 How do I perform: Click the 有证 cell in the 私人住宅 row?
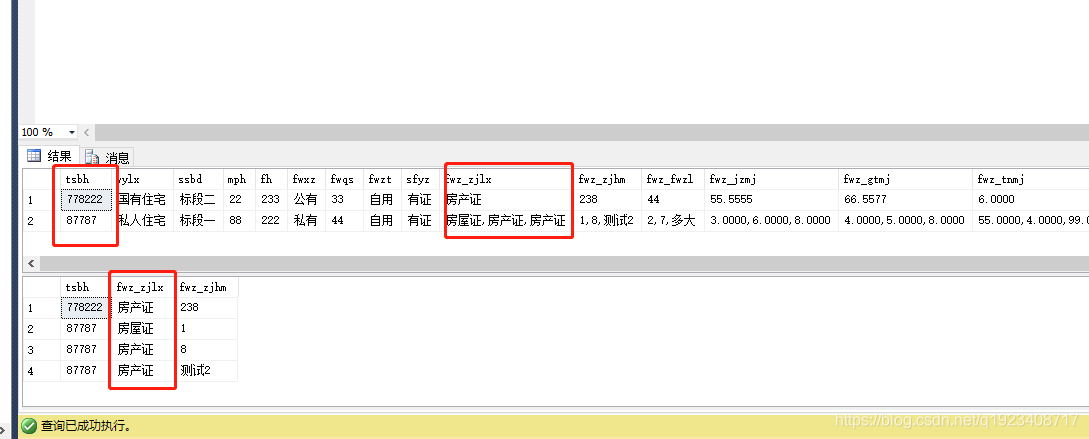421,221
